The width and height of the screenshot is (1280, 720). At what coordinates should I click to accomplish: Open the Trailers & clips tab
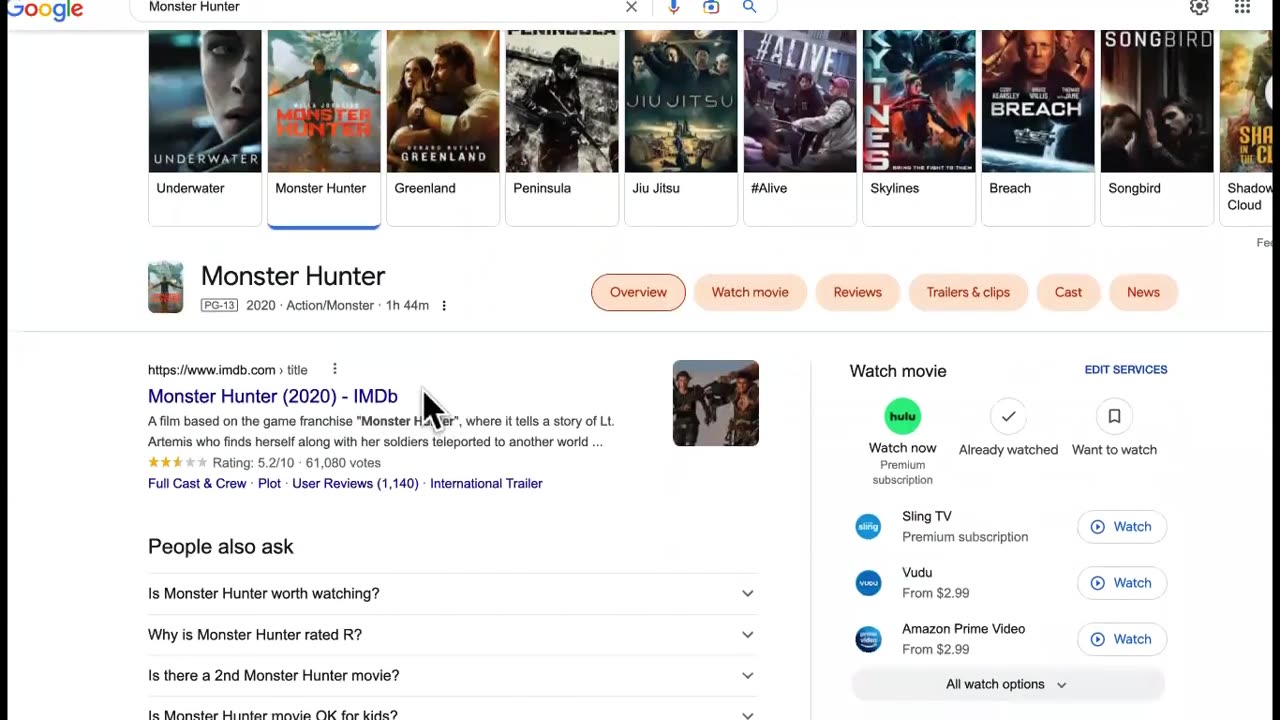(x=968, y=292)
